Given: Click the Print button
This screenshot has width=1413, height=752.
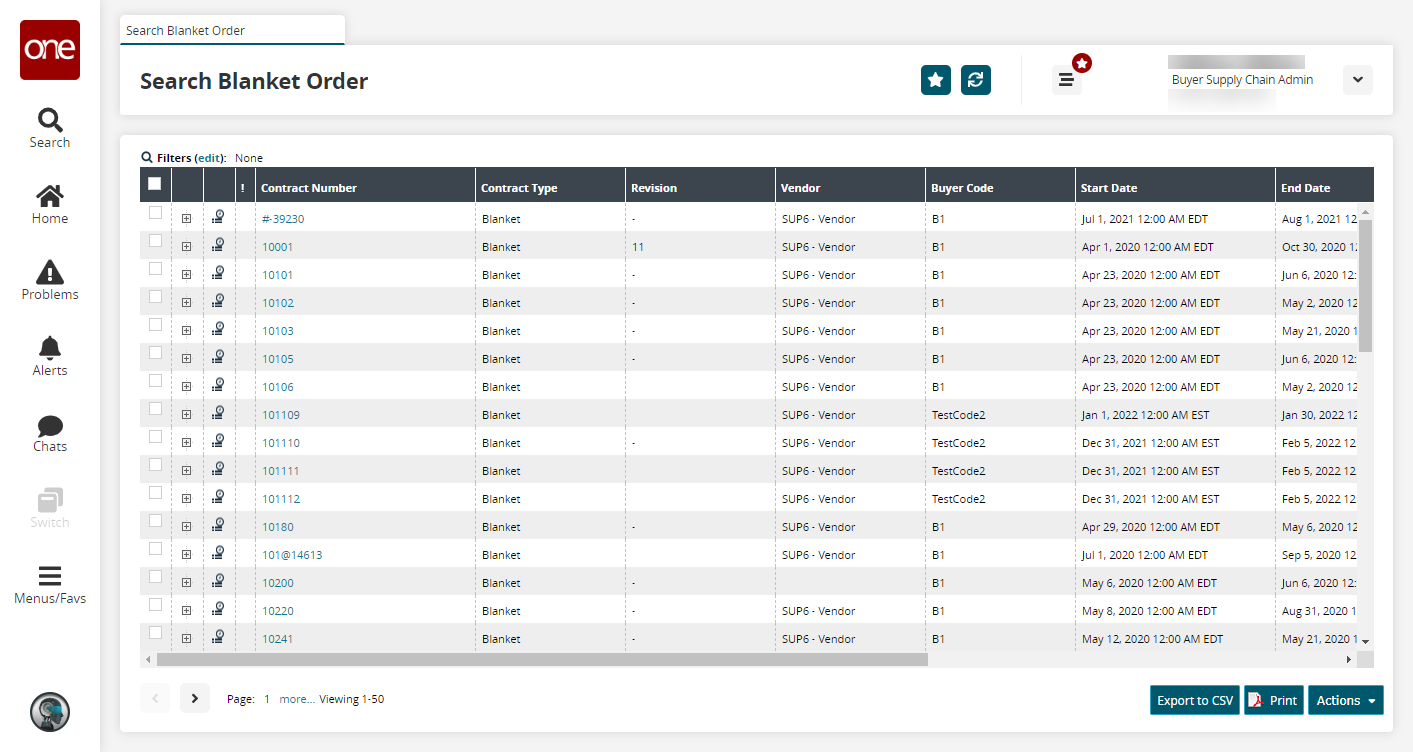Looking at the screenshot, I should (1274, 700).
